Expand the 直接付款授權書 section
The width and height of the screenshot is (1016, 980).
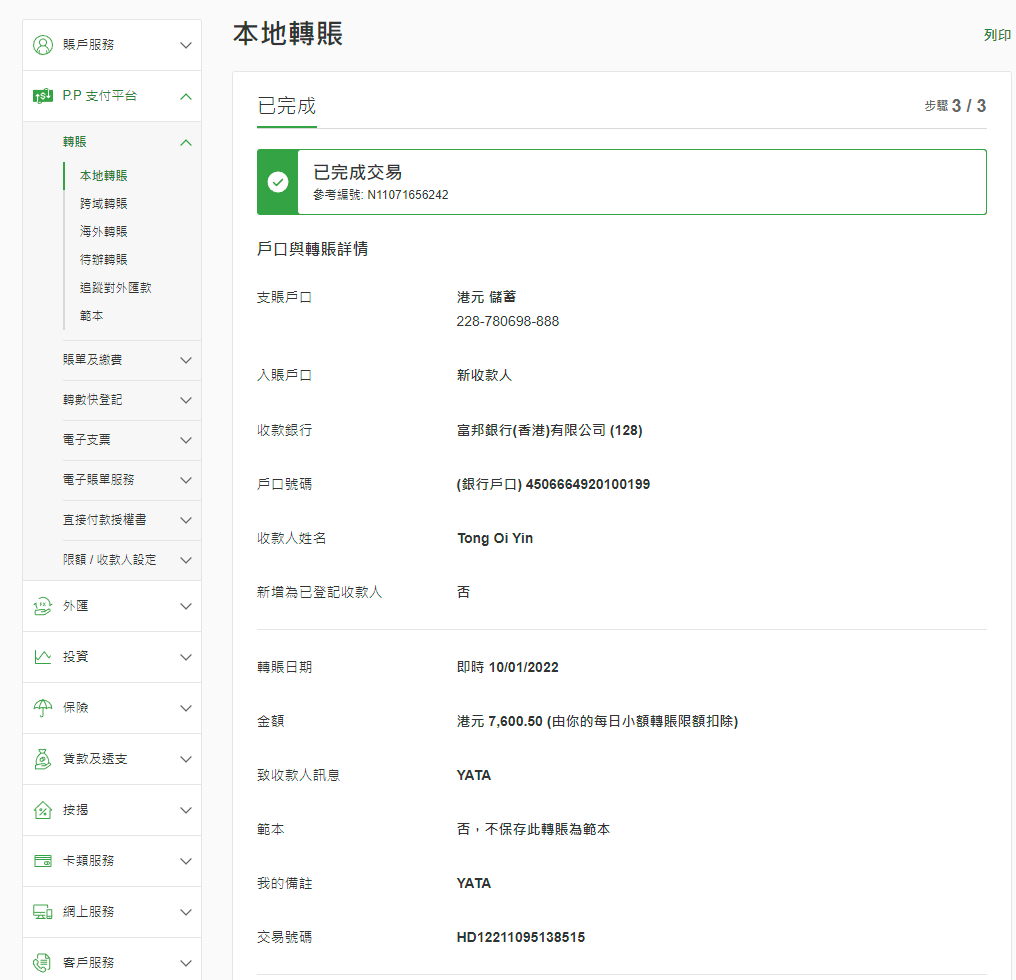pyautogui.click(x=185, y=520)
